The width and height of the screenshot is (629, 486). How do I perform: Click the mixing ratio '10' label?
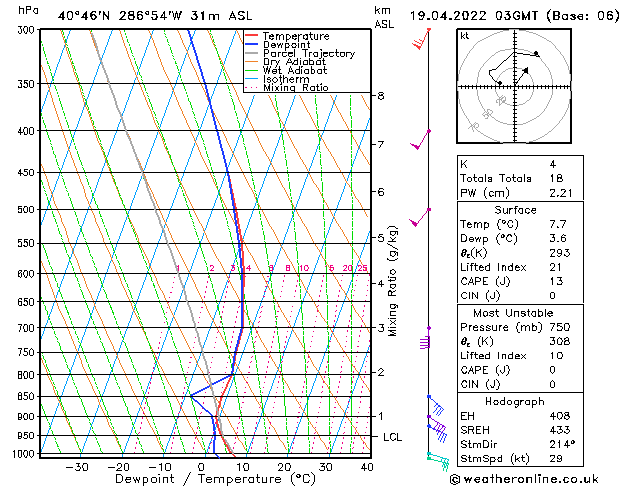point(304,268)
